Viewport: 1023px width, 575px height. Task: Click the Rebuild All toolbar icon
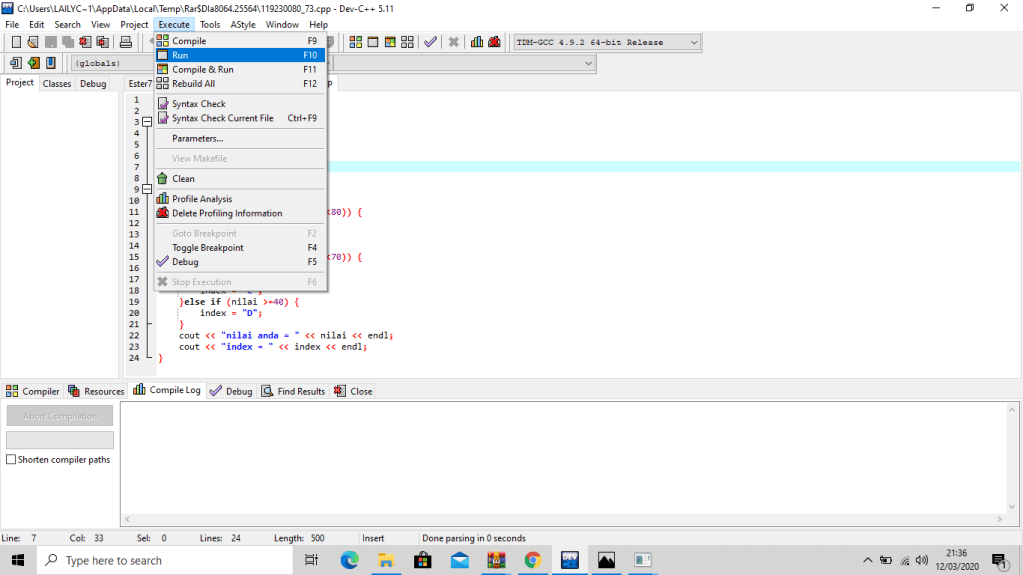pyautogui.click(x=406, y=42)
